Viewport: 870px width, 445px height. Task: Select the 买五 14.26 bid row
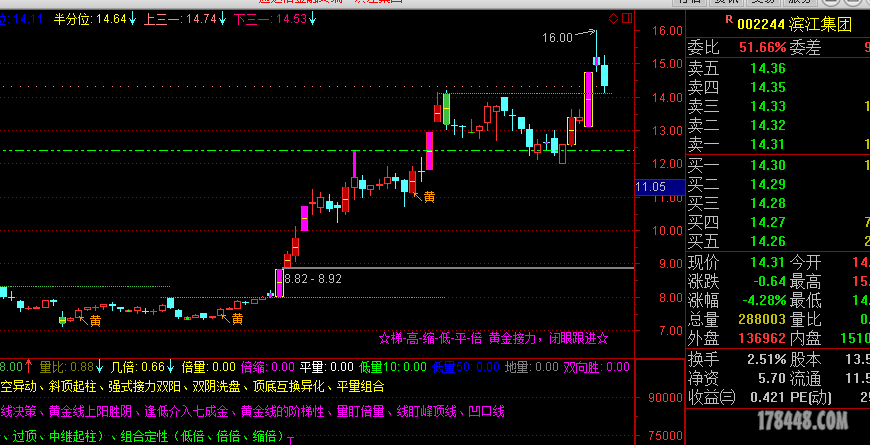[x=777, y=241]
